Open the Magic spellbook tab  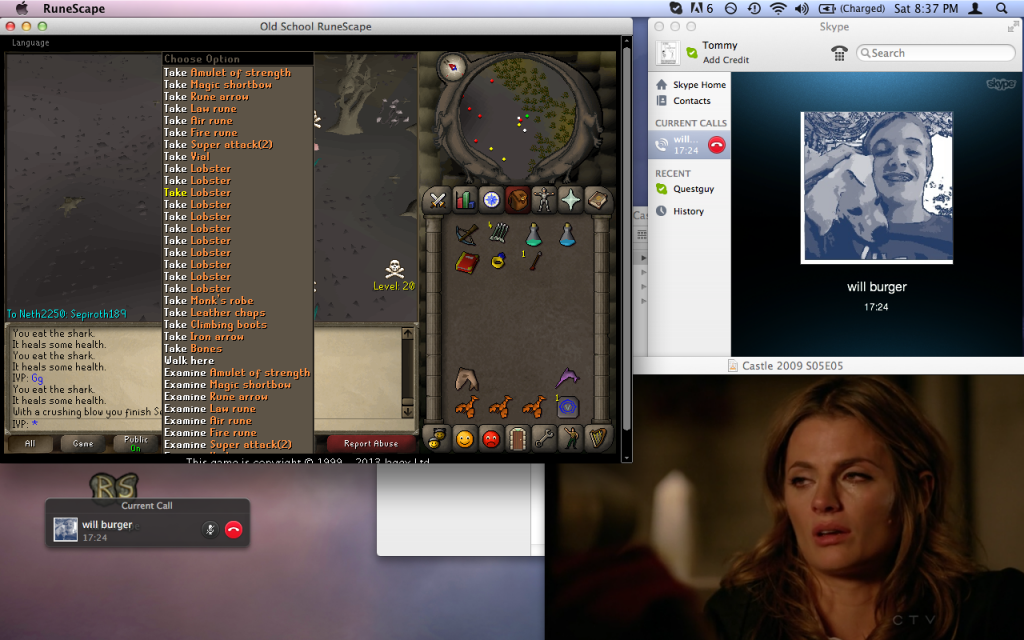click(598, 199)
